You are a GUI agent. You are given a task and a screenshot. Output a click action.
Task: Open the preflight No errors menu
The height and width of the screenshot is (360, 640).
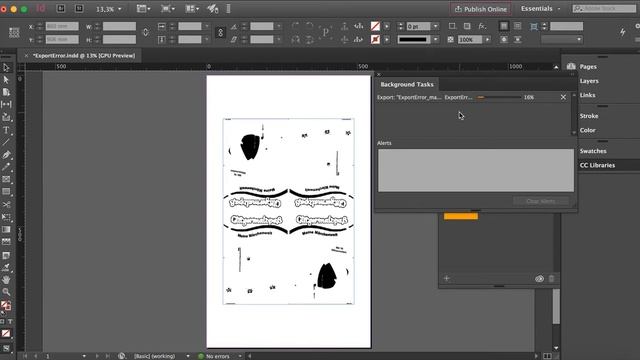coord(240,356)
